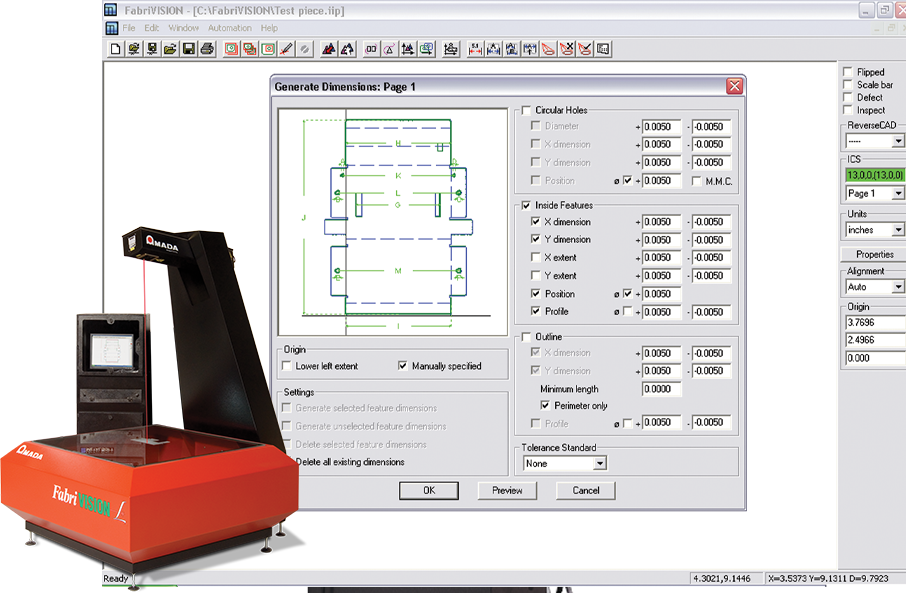This screenshot has height=593, width=906.
Task: Toggle Perimeter only under Outline
Action: tap(545, 406)
